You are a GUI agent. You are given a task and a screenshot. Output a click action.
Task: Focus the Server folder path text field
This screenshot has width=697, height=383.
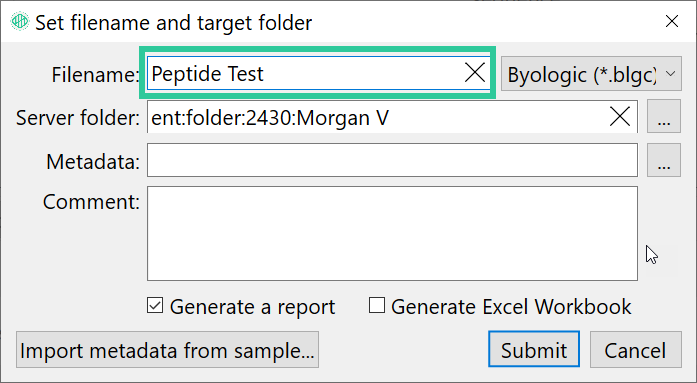pyautogui.click(x=378, y=117)
